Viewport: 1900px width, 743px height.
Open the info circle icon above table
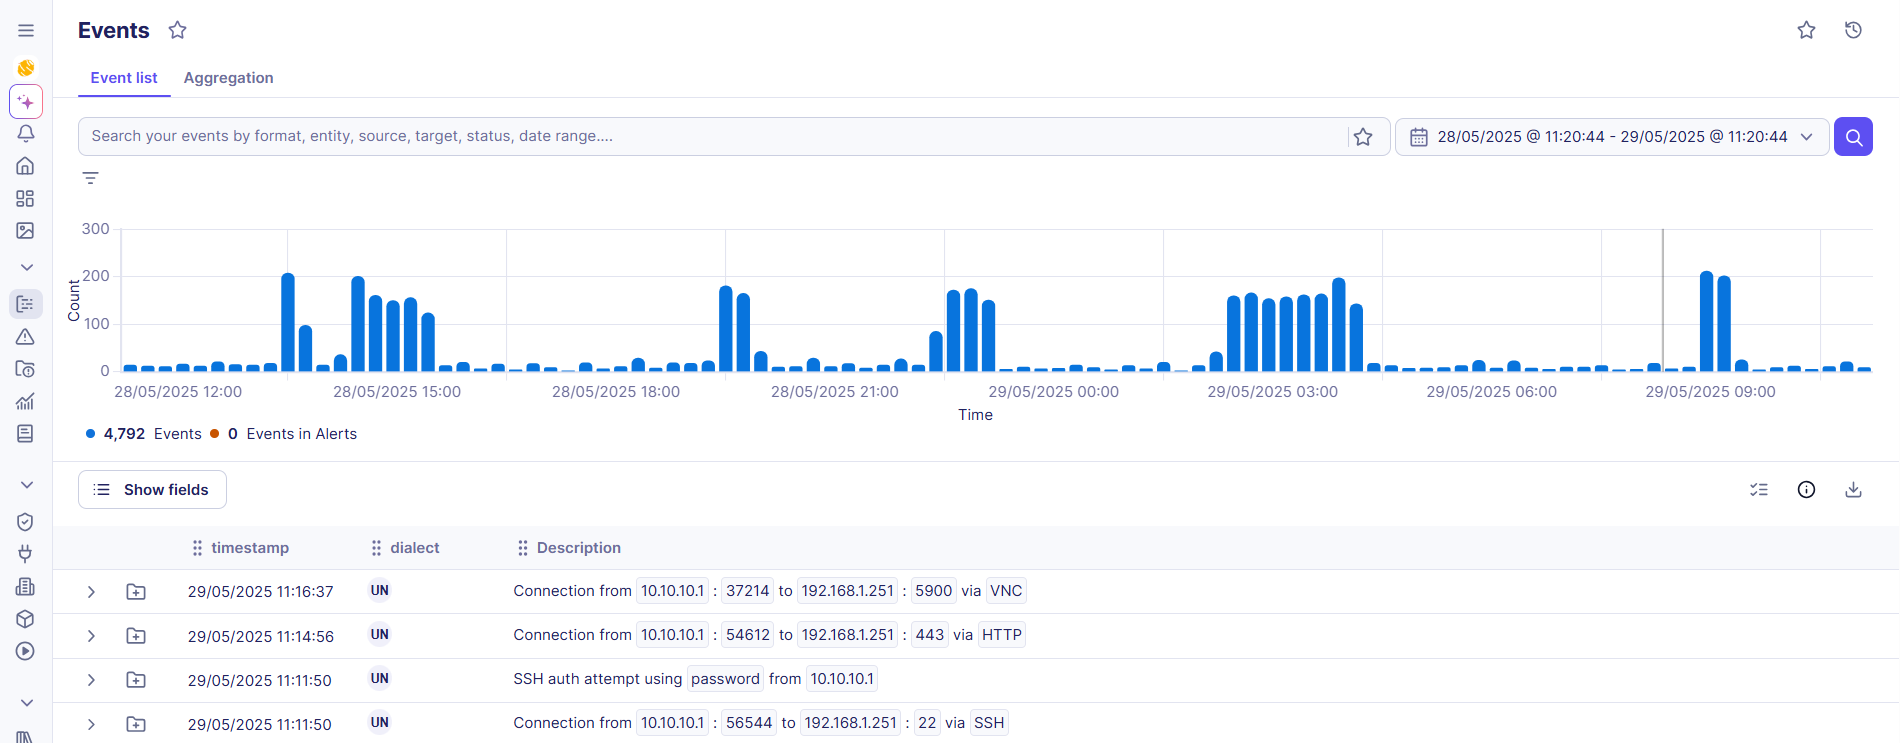(x=1806, y=490)
